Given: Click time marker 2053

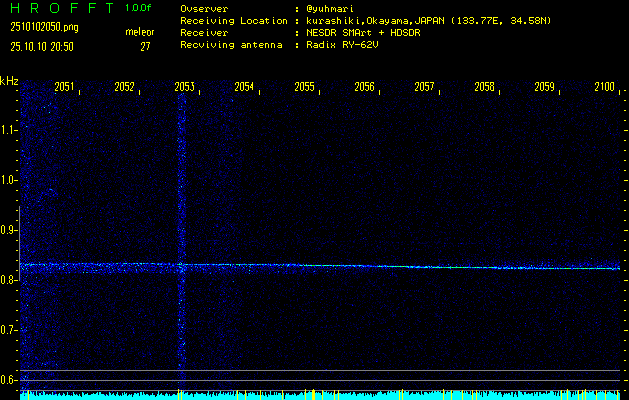Looking at the screenshot, I should click(185, 87).
